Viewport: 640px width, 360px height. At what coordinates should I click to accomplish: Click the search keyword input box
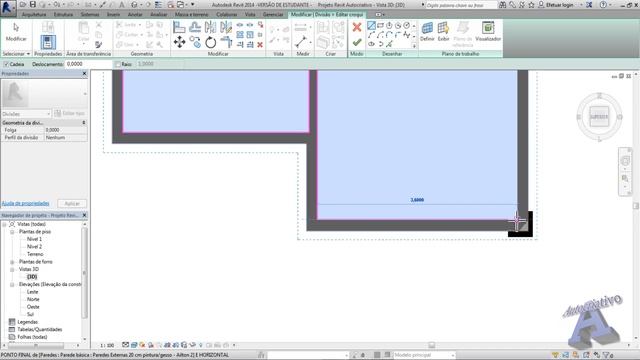point(461,5)
